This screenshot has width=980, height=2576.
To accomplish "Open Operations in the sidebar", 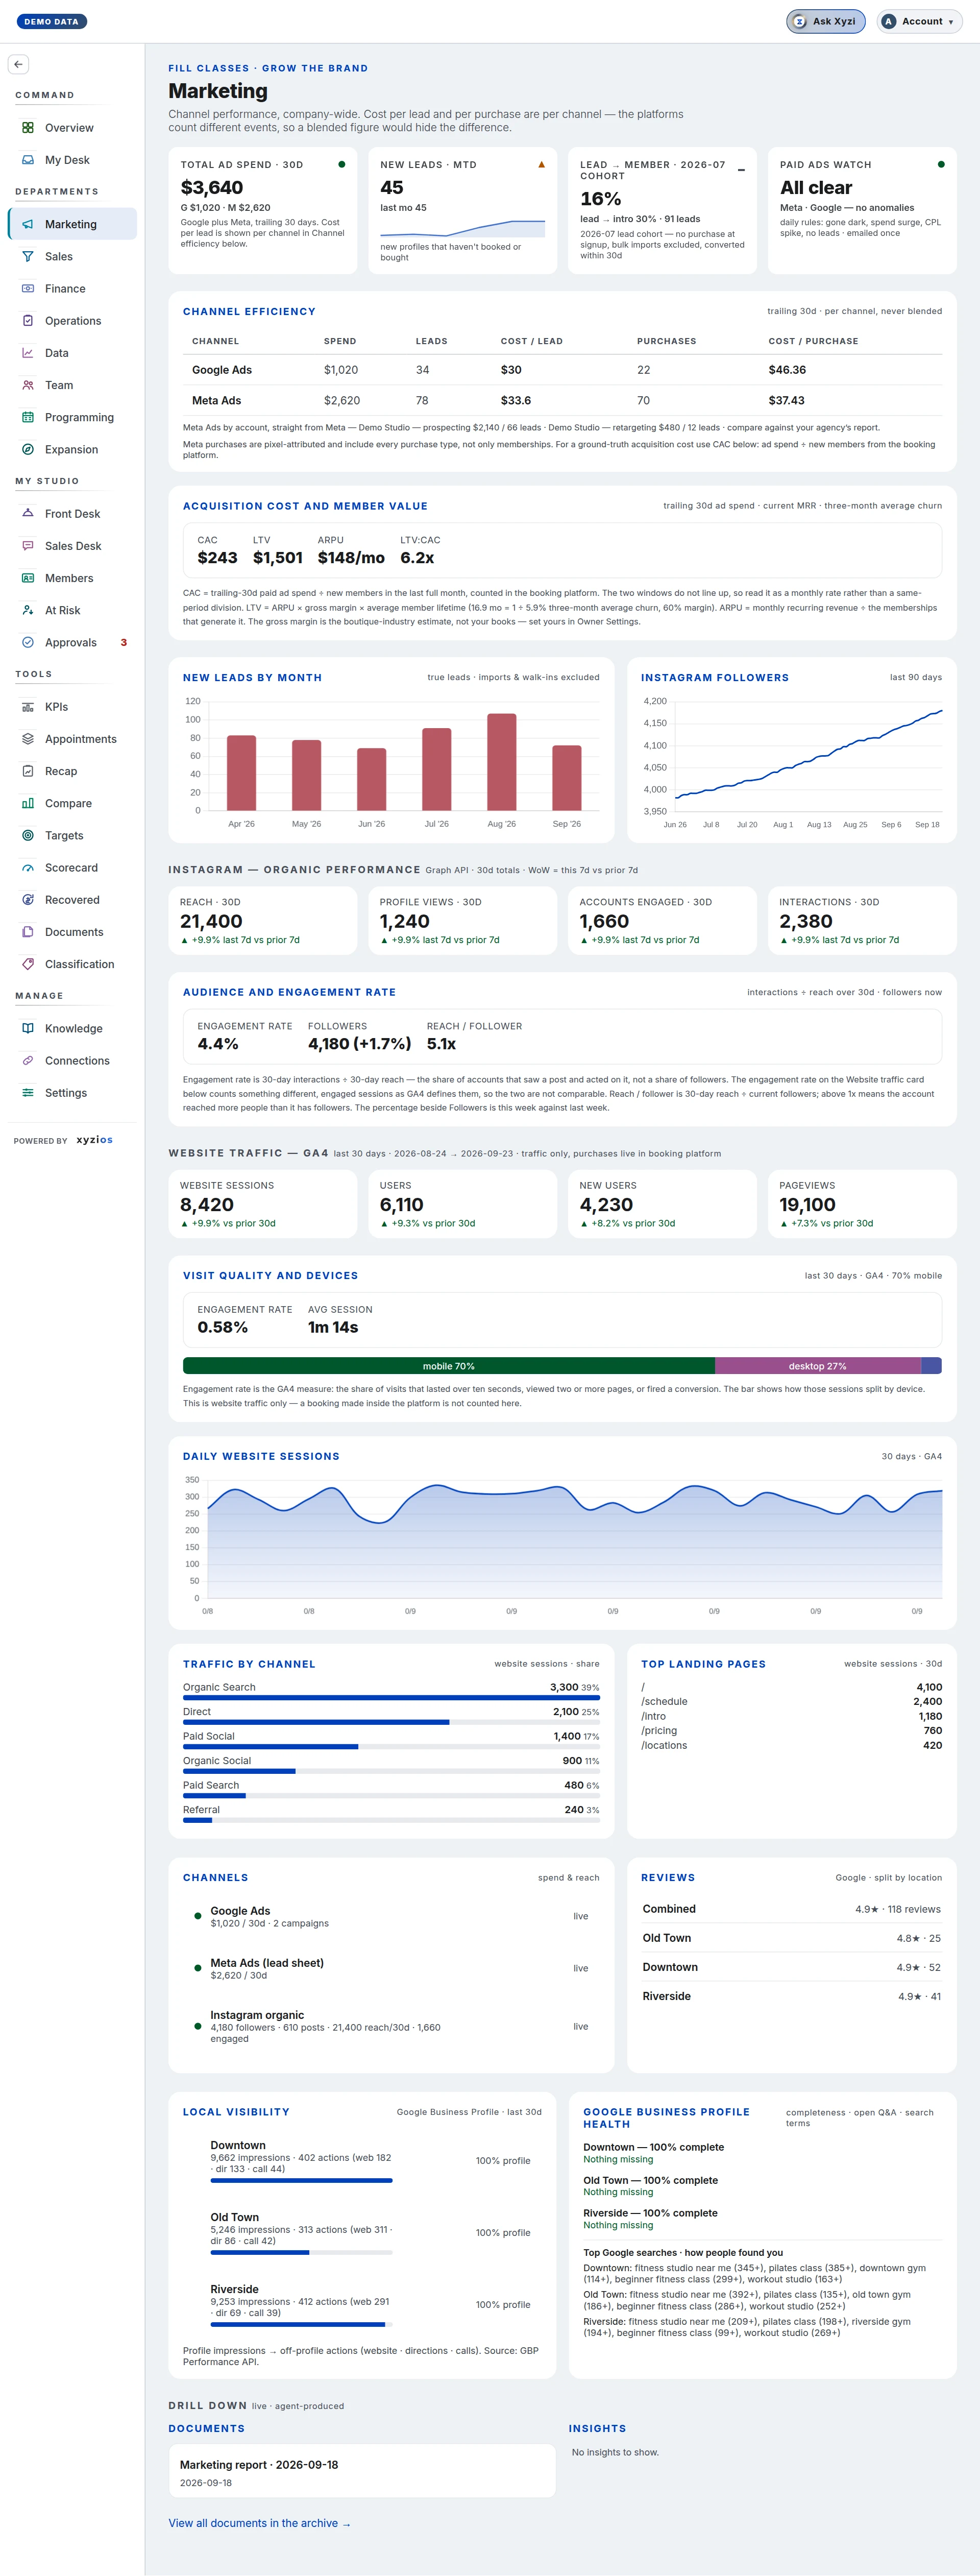I will point(72,321).
